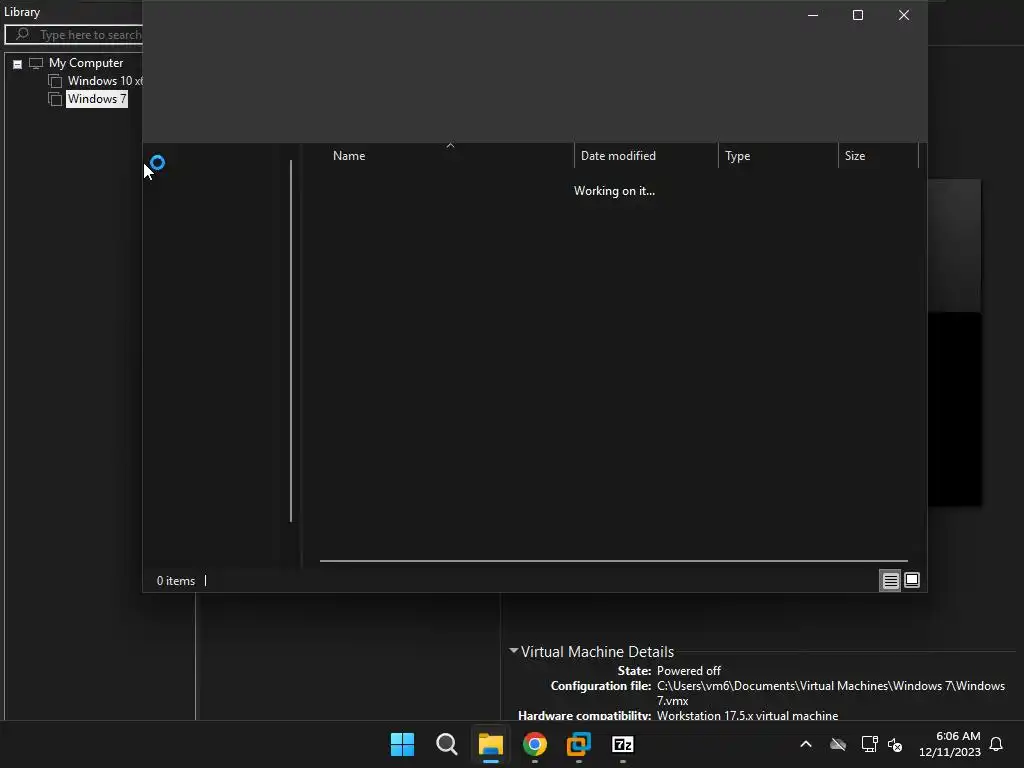Open taskbar Search
The image size is (1024, 768).
[x=447, y=744]
